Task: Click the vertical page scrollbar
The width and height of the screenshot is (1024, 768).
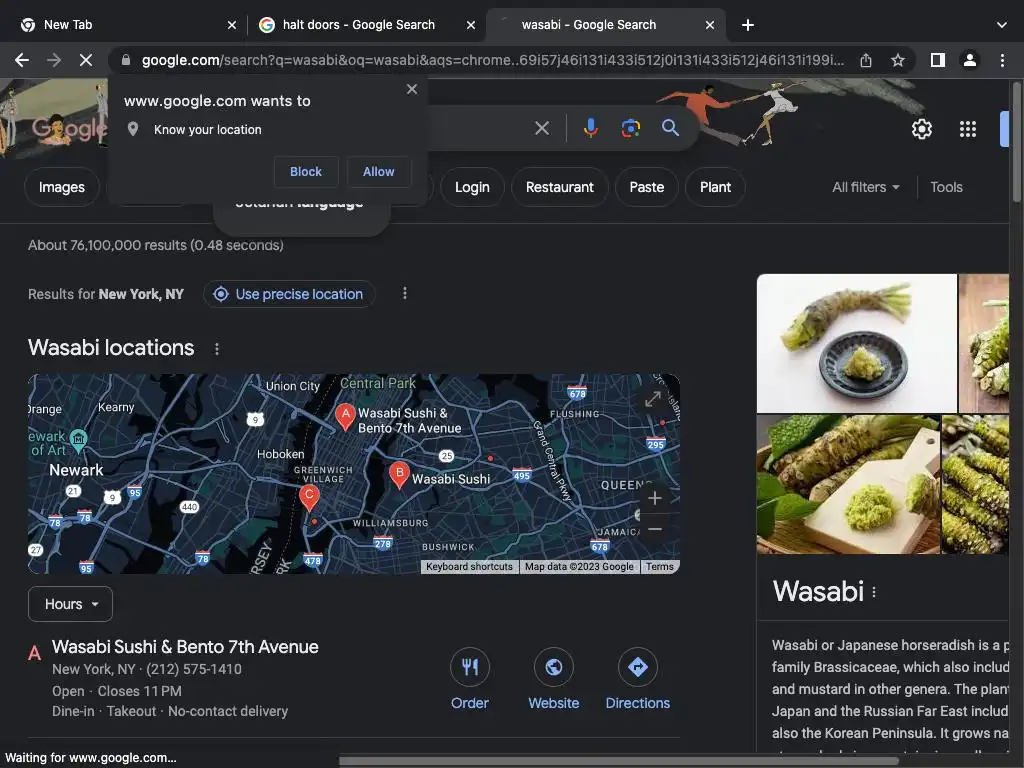Action: click(1016, 142)
